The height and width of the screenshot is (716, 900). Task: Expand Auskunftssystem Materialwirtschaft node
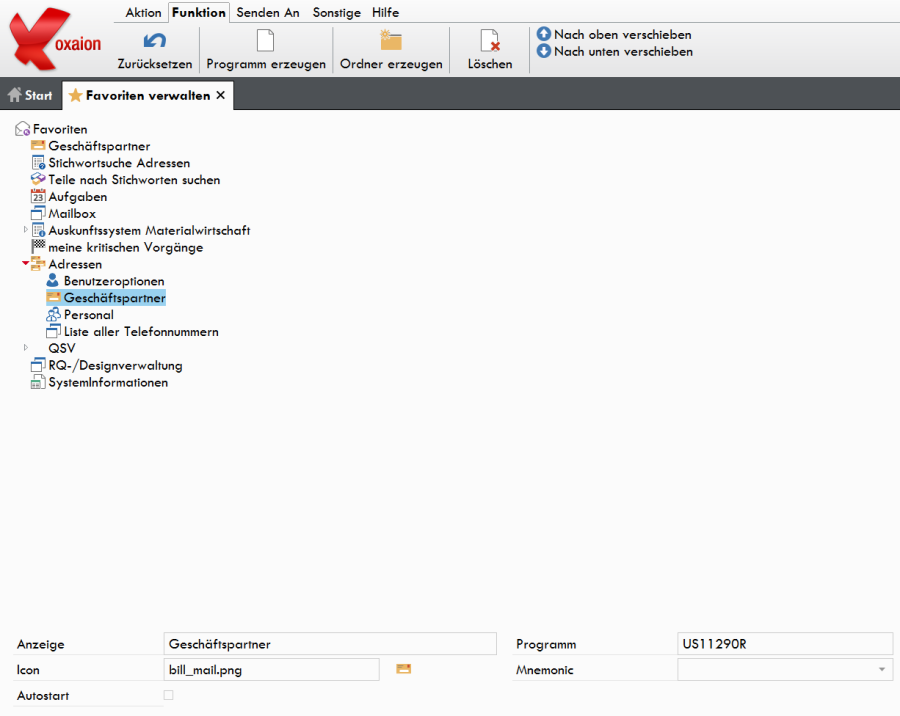coord(26,230)
